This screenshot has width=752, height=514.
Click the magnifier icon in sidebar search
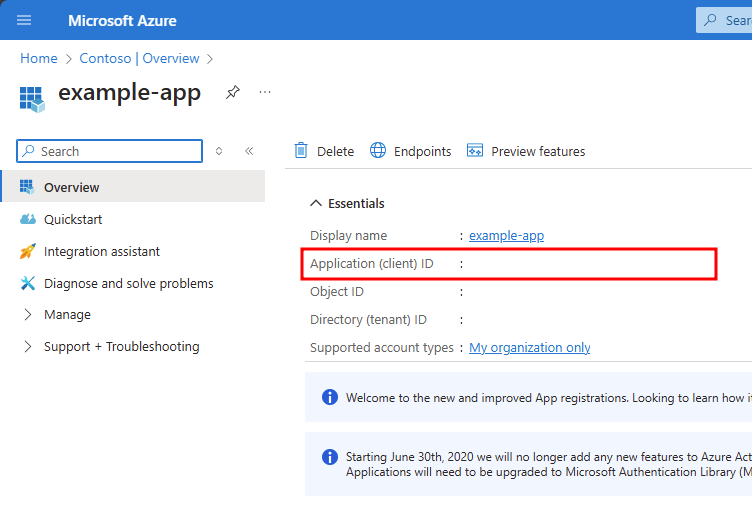coord(29,151)
